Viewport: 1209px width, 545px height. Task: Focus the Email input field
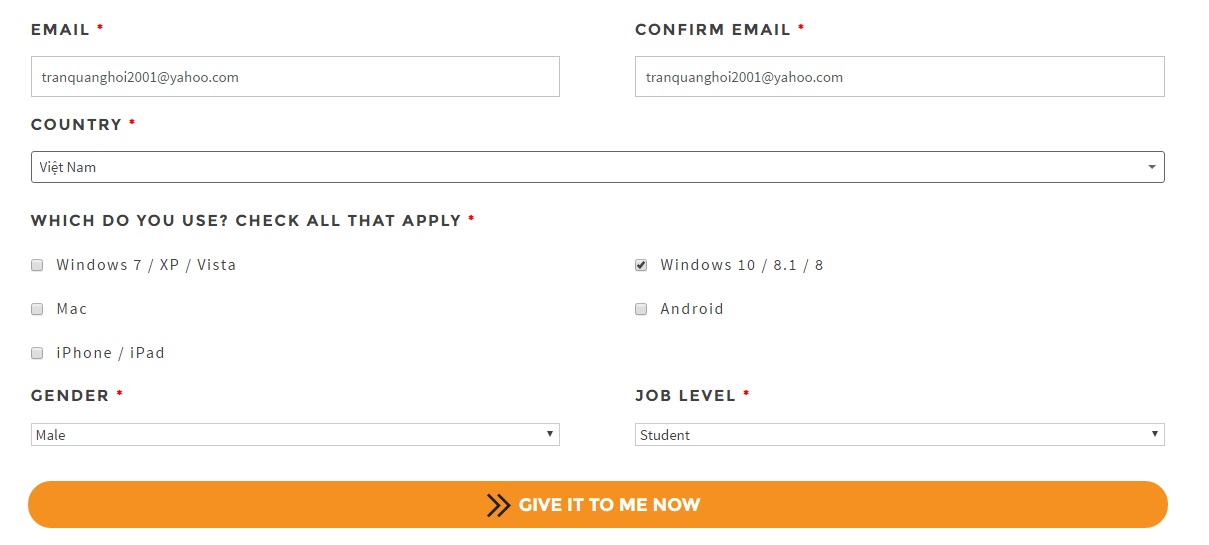(x=295, y=77)
